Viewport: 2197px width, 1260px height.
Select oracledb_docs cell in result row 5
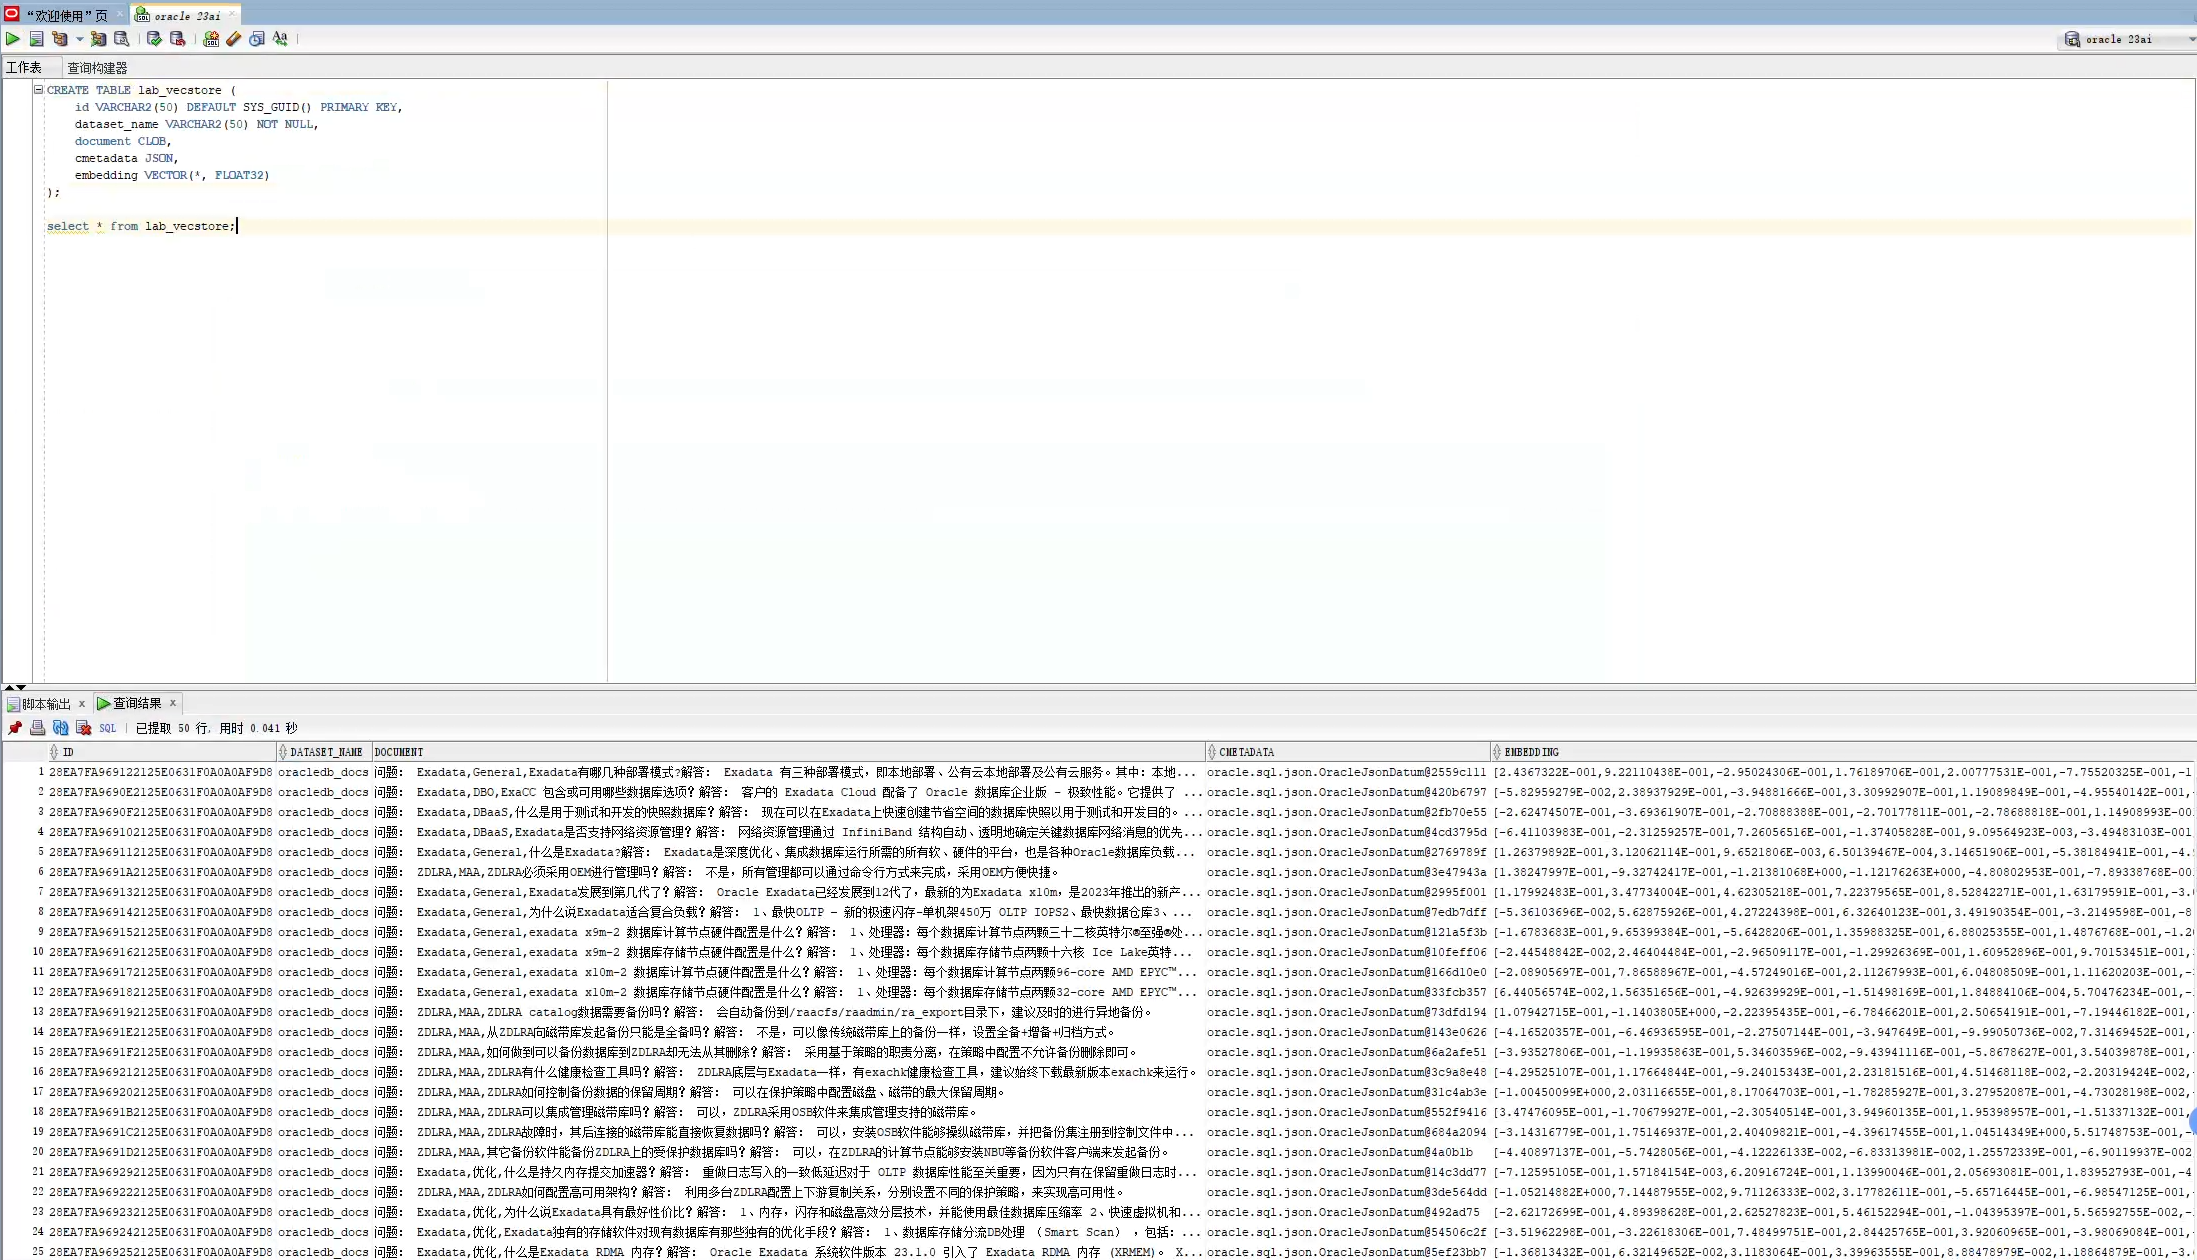[x=323, y=852]
